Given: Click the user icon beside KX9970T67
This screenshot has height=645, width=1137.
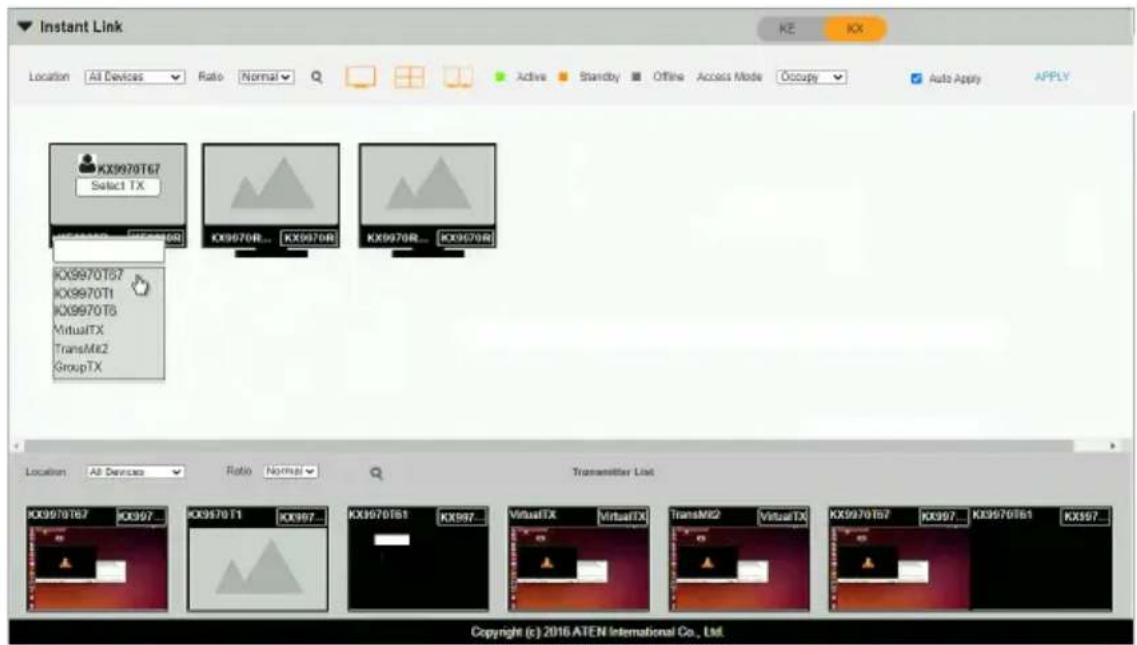Looking at the screenshot, I should (87, 165).
